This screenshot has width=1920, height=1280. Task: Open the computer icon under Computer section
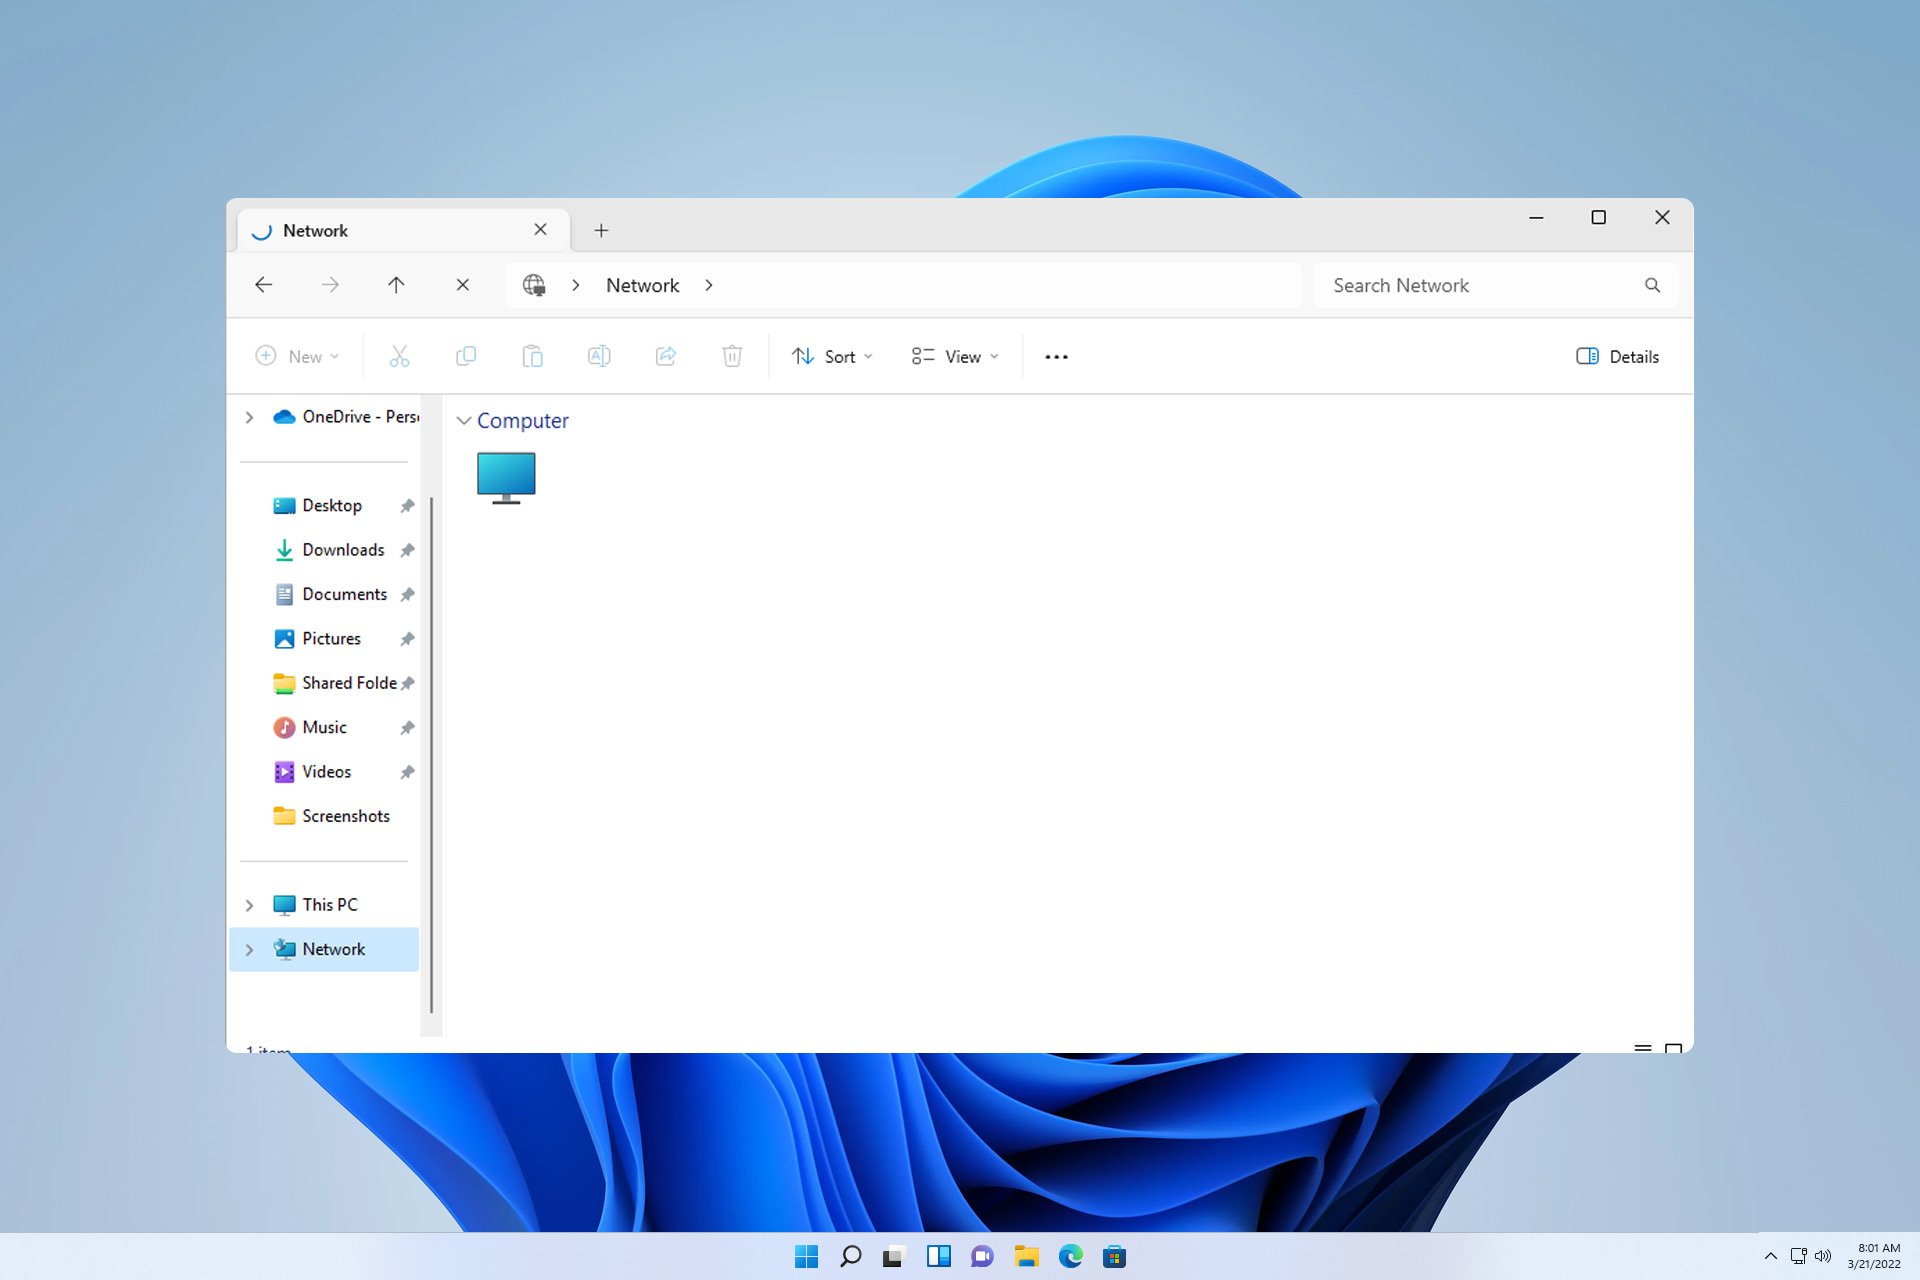[506, 477]
